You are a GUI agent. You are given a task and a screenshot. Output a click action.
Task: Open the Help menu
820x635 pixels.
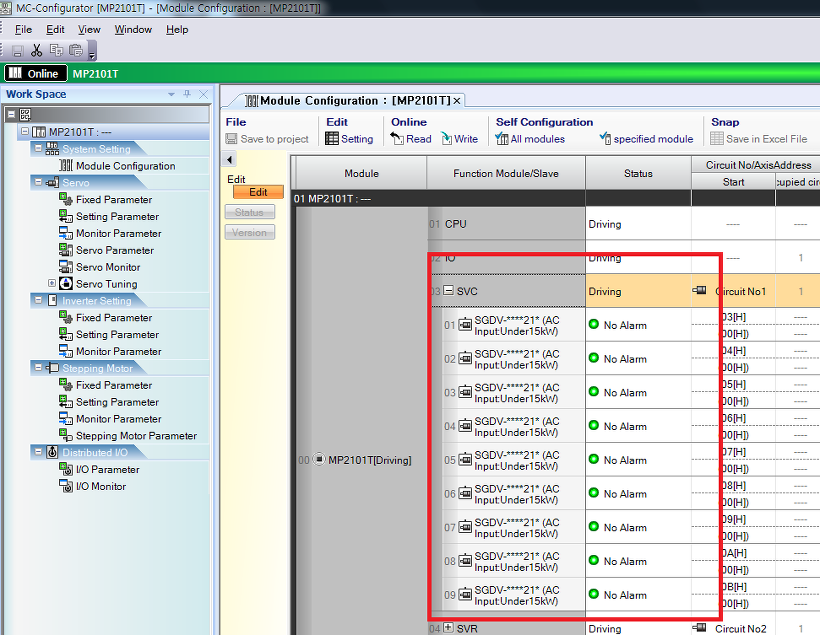[x=177, y=29]
